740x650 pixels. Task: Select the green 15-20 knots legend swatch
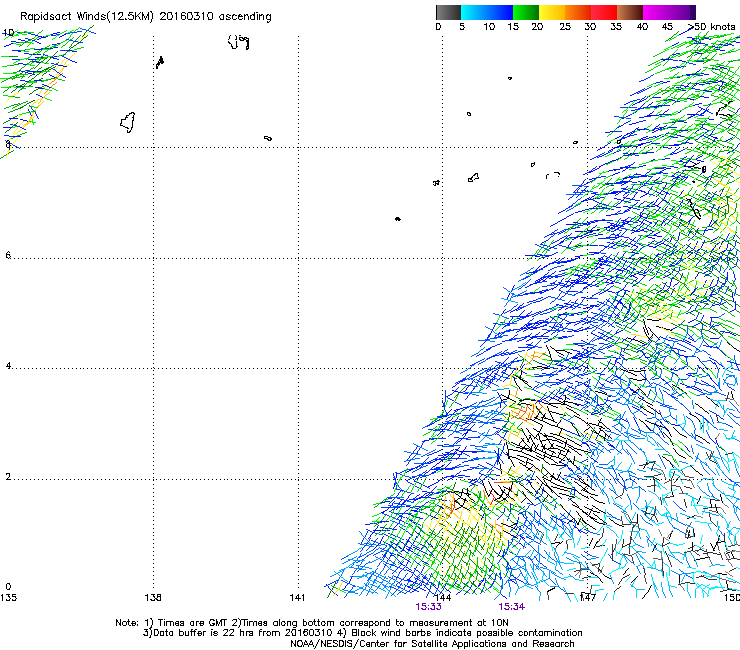526,12
